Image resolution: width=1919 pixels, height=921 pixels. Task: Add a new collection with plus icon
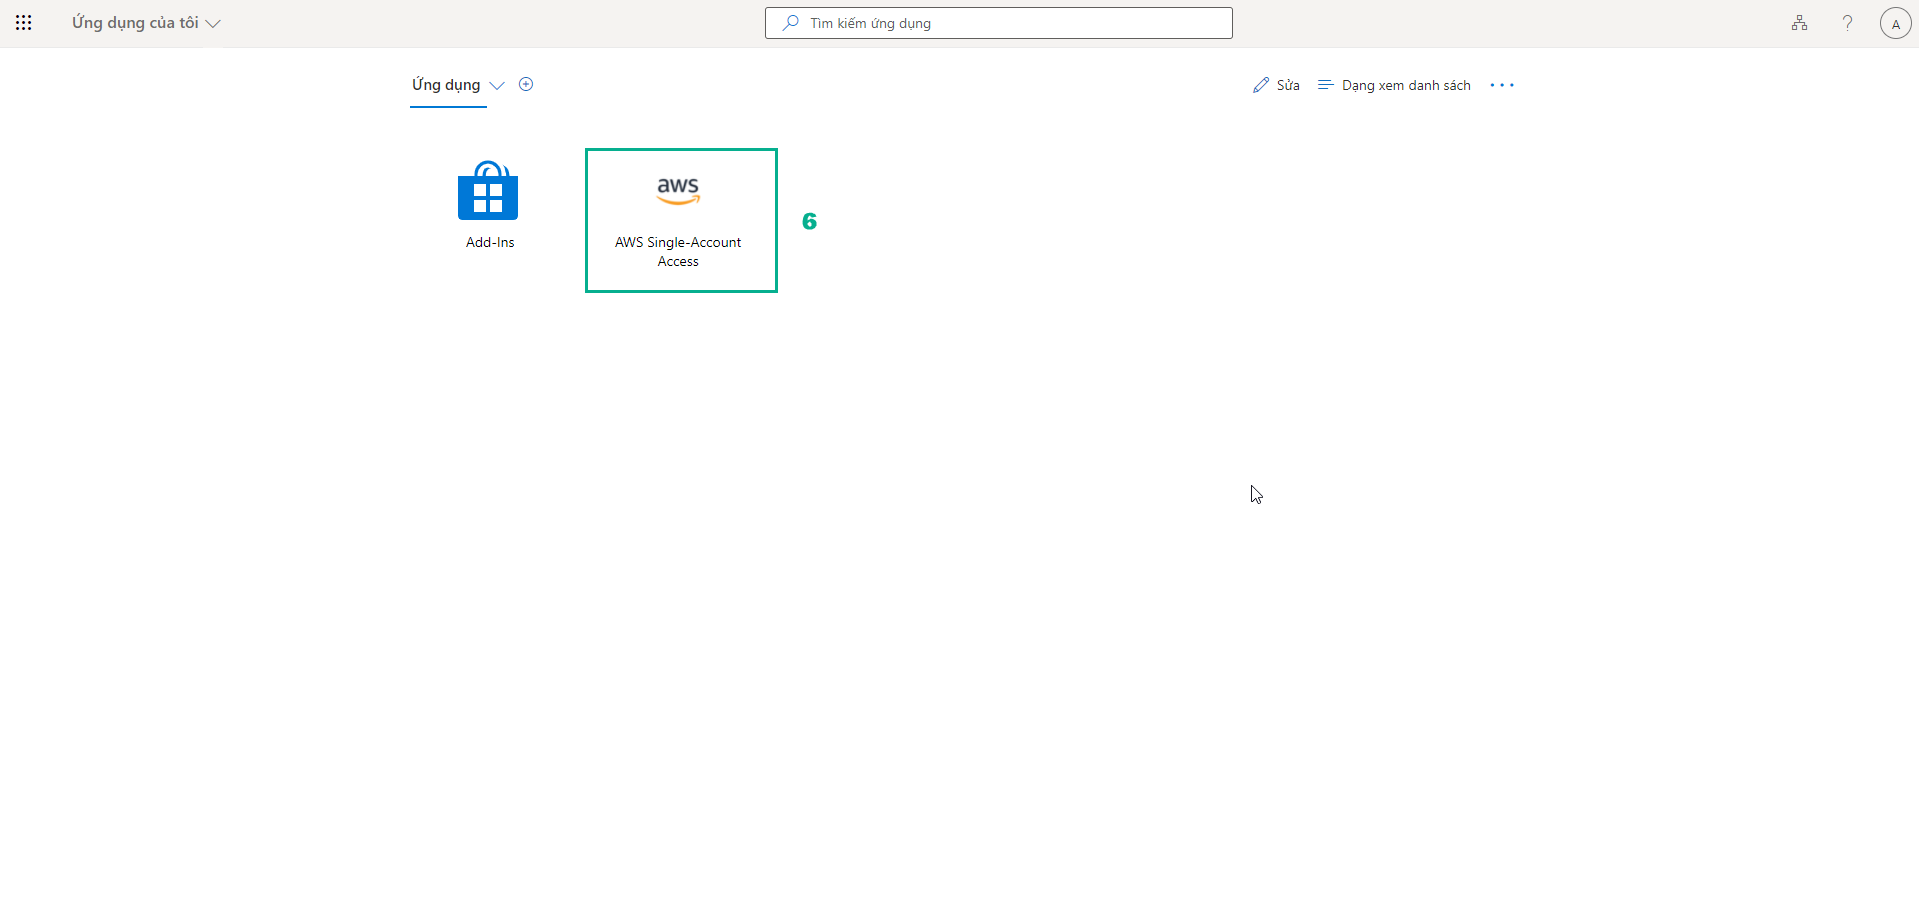[x=526, y=85]
